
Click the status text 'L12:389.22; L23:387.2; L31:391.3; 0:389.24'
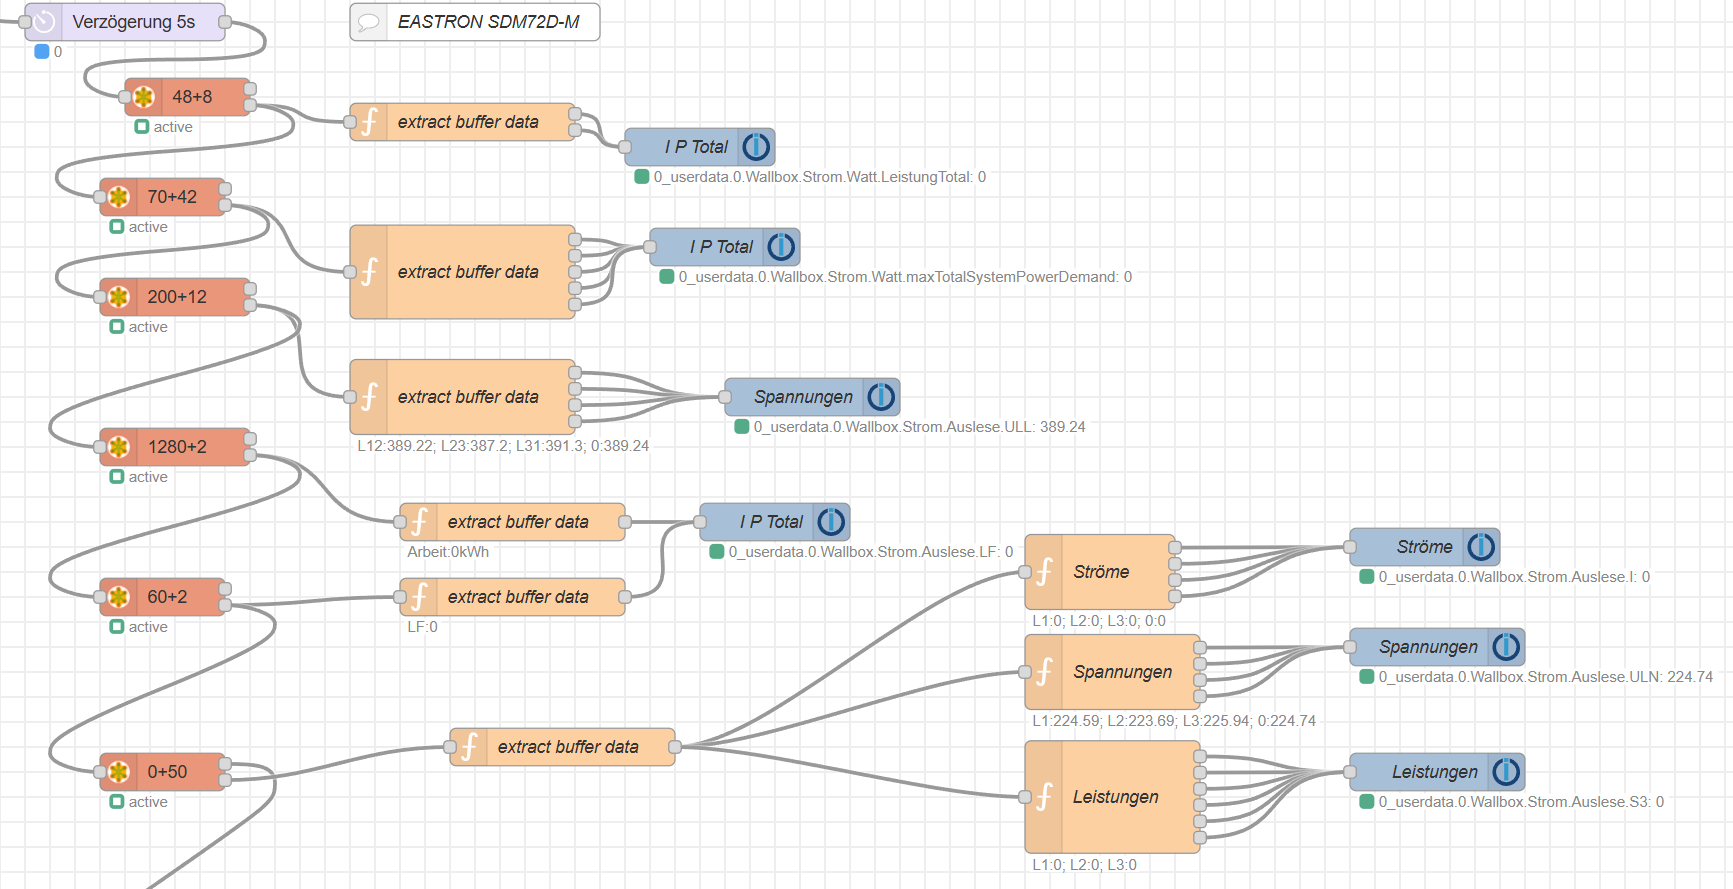click(503, 446)
